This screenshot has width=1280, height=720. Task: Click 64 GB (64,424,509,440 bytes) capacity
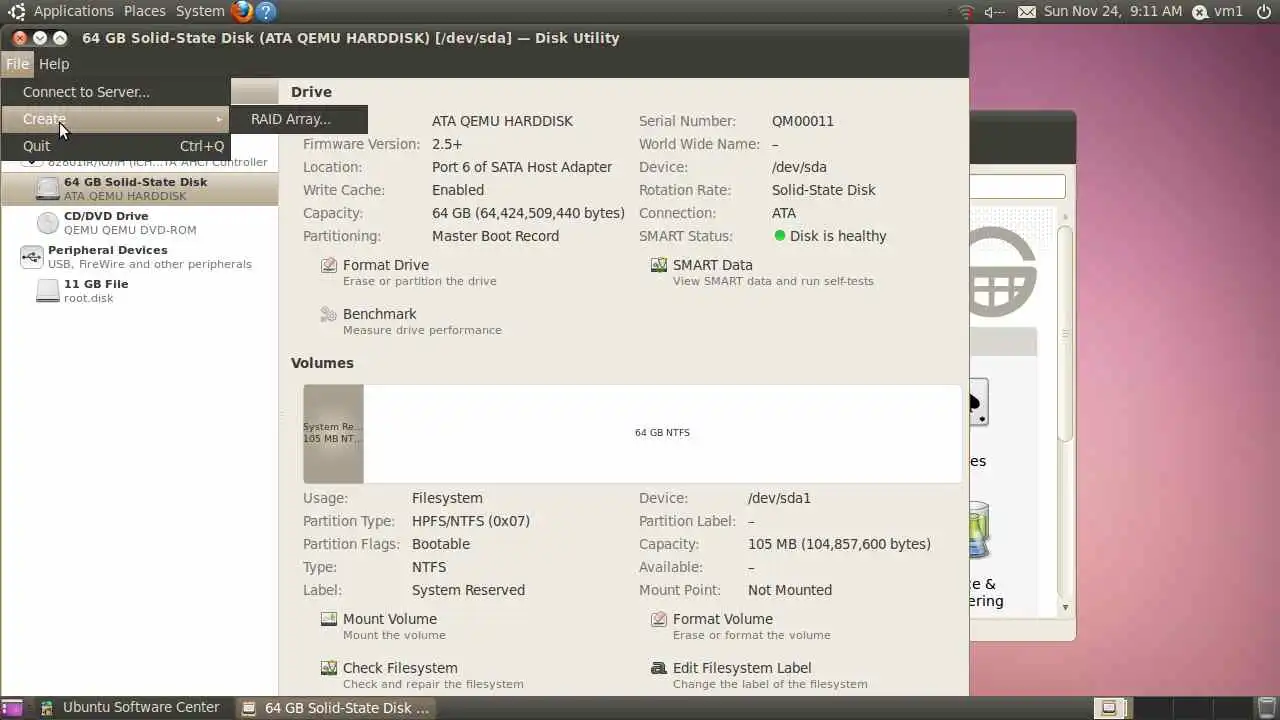(x=528, y=213)
